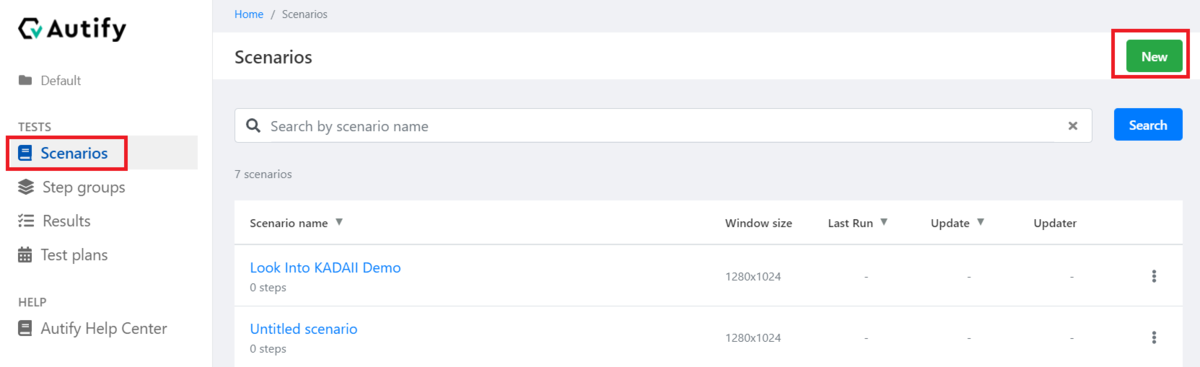Open Look Into KADAII Demo scenario
This screenshot has width=1200, height=367.
(x=325, y=268)
